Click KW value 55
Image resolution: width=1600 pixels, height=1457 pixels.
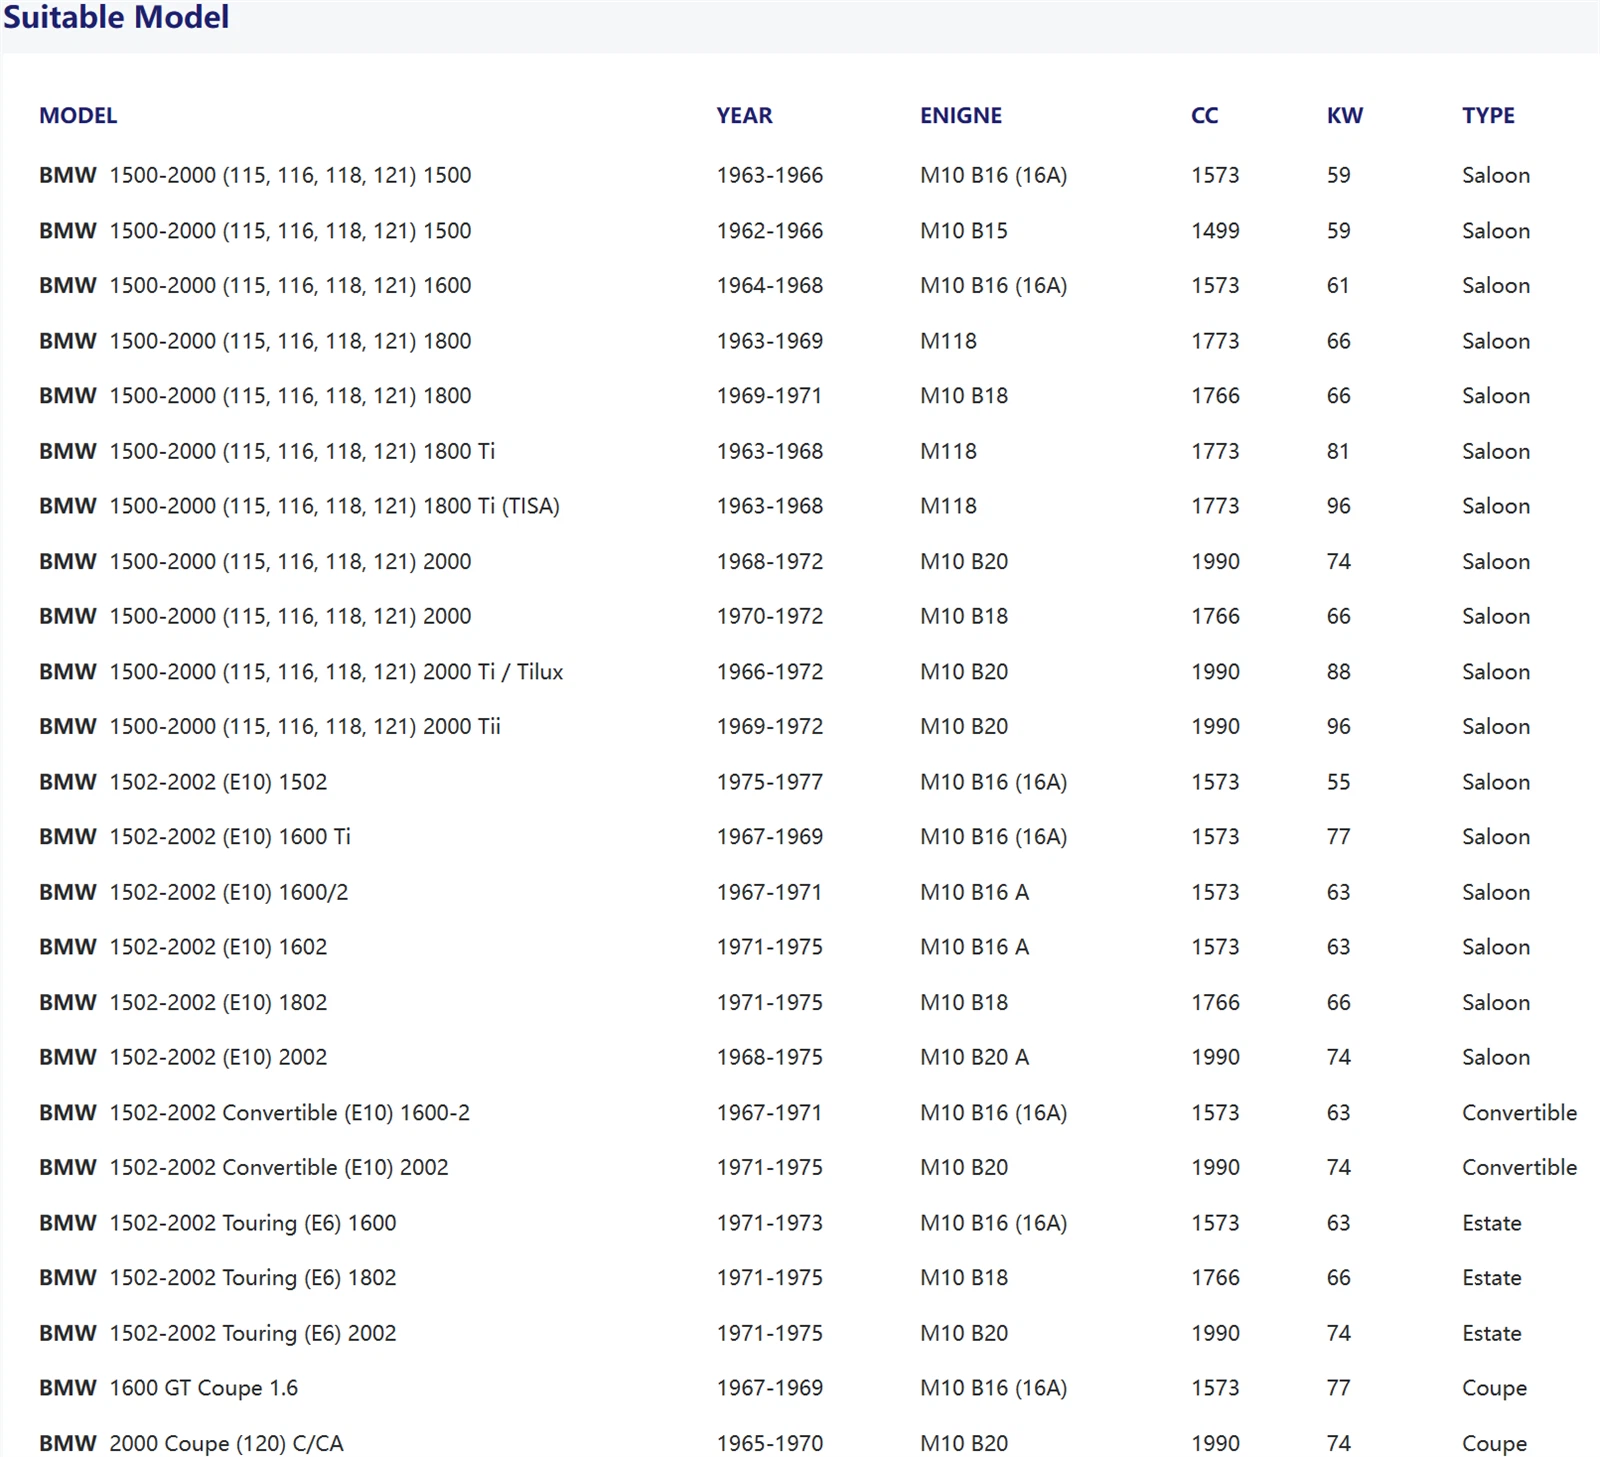pyautogui.click(x=1338, y=782)
